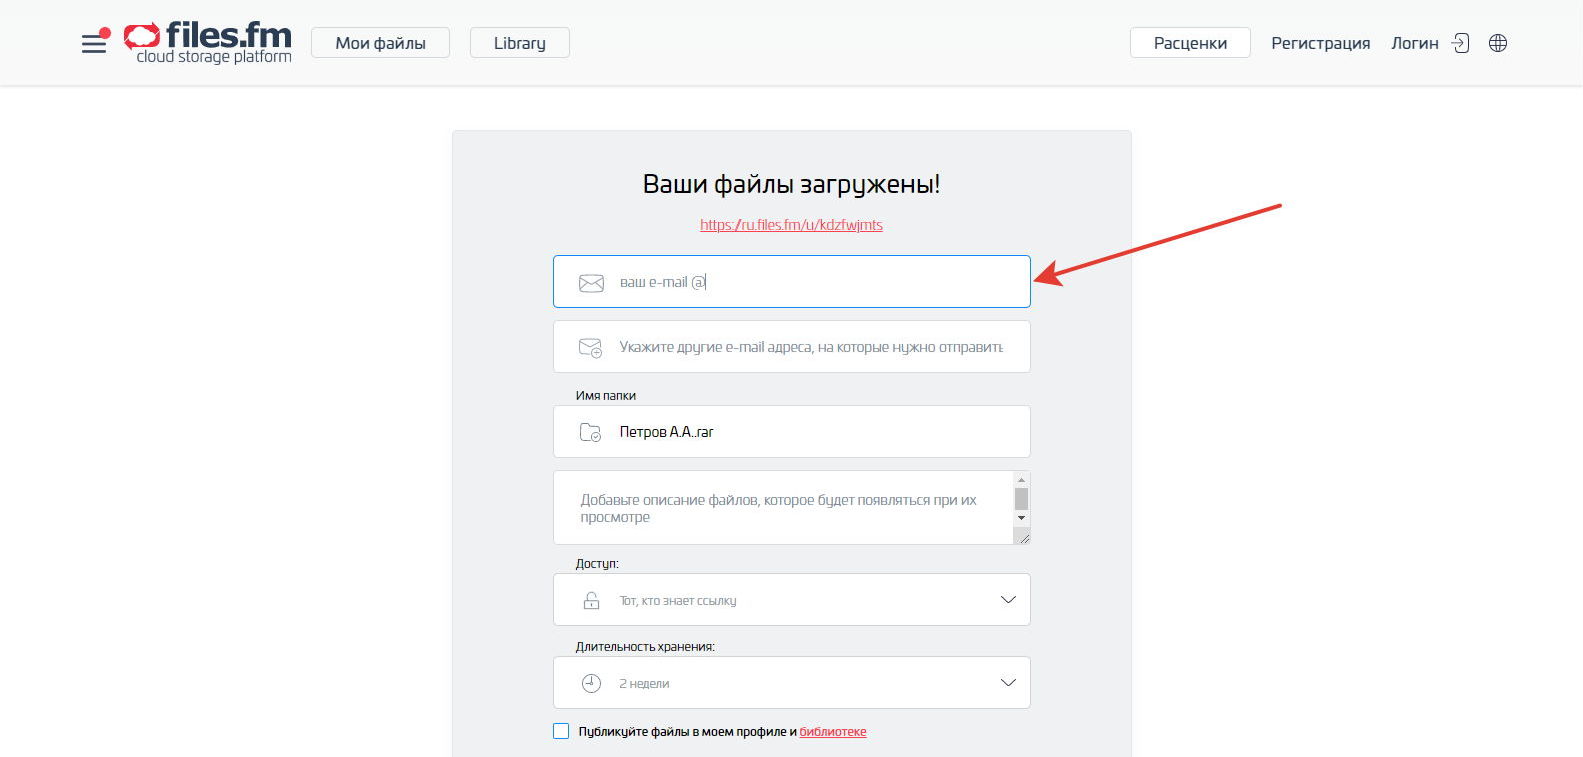Click the folder icon beside Петров А.А..rar
The image size is (1583, 757).
[x=590, y=432]
